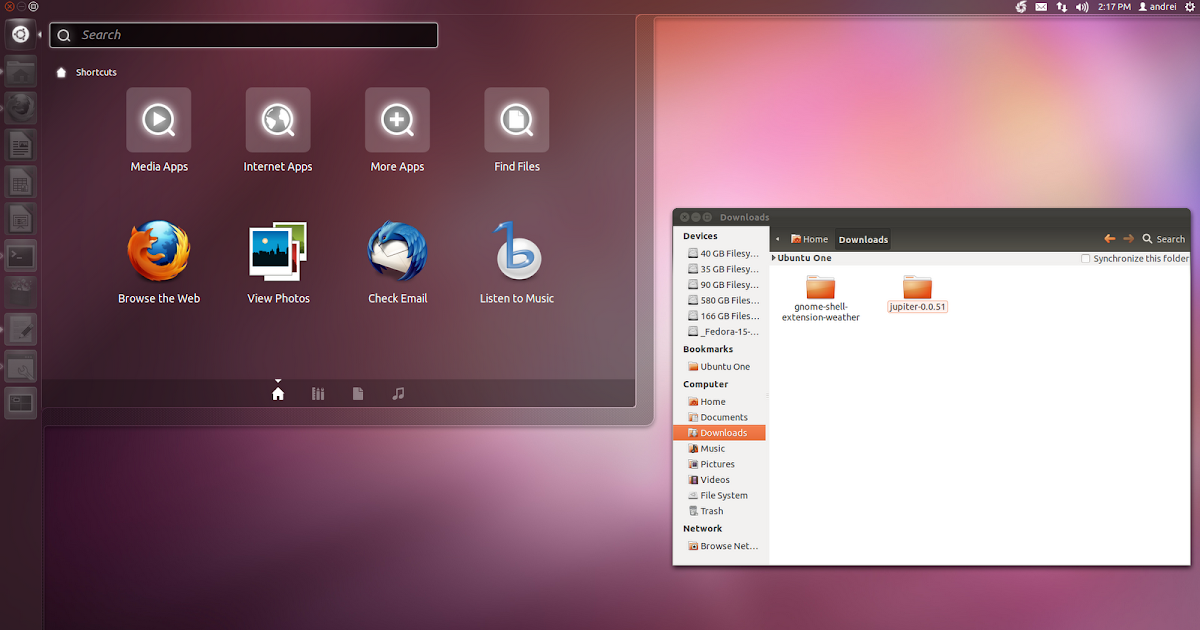Select the jupiter-0.0.51 folder

[x=917, y=288]
